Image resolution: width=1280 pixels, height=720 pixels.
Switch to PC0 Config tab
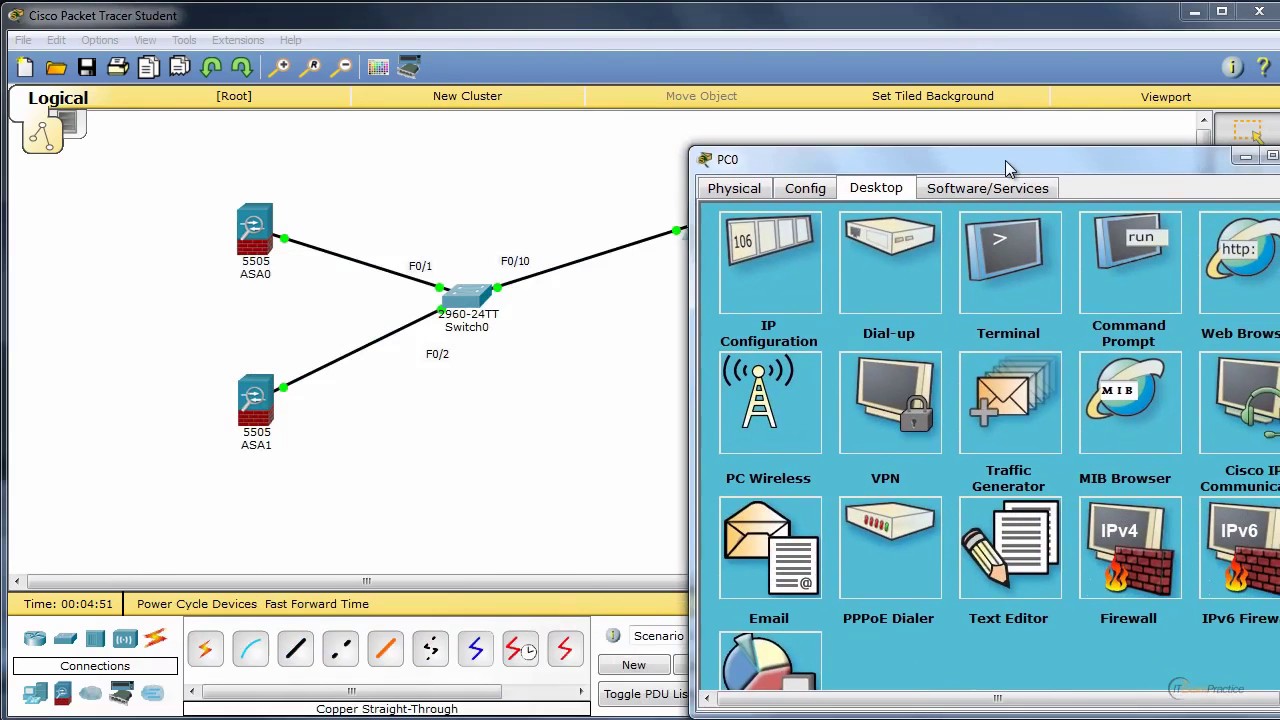tap(805, 188)
